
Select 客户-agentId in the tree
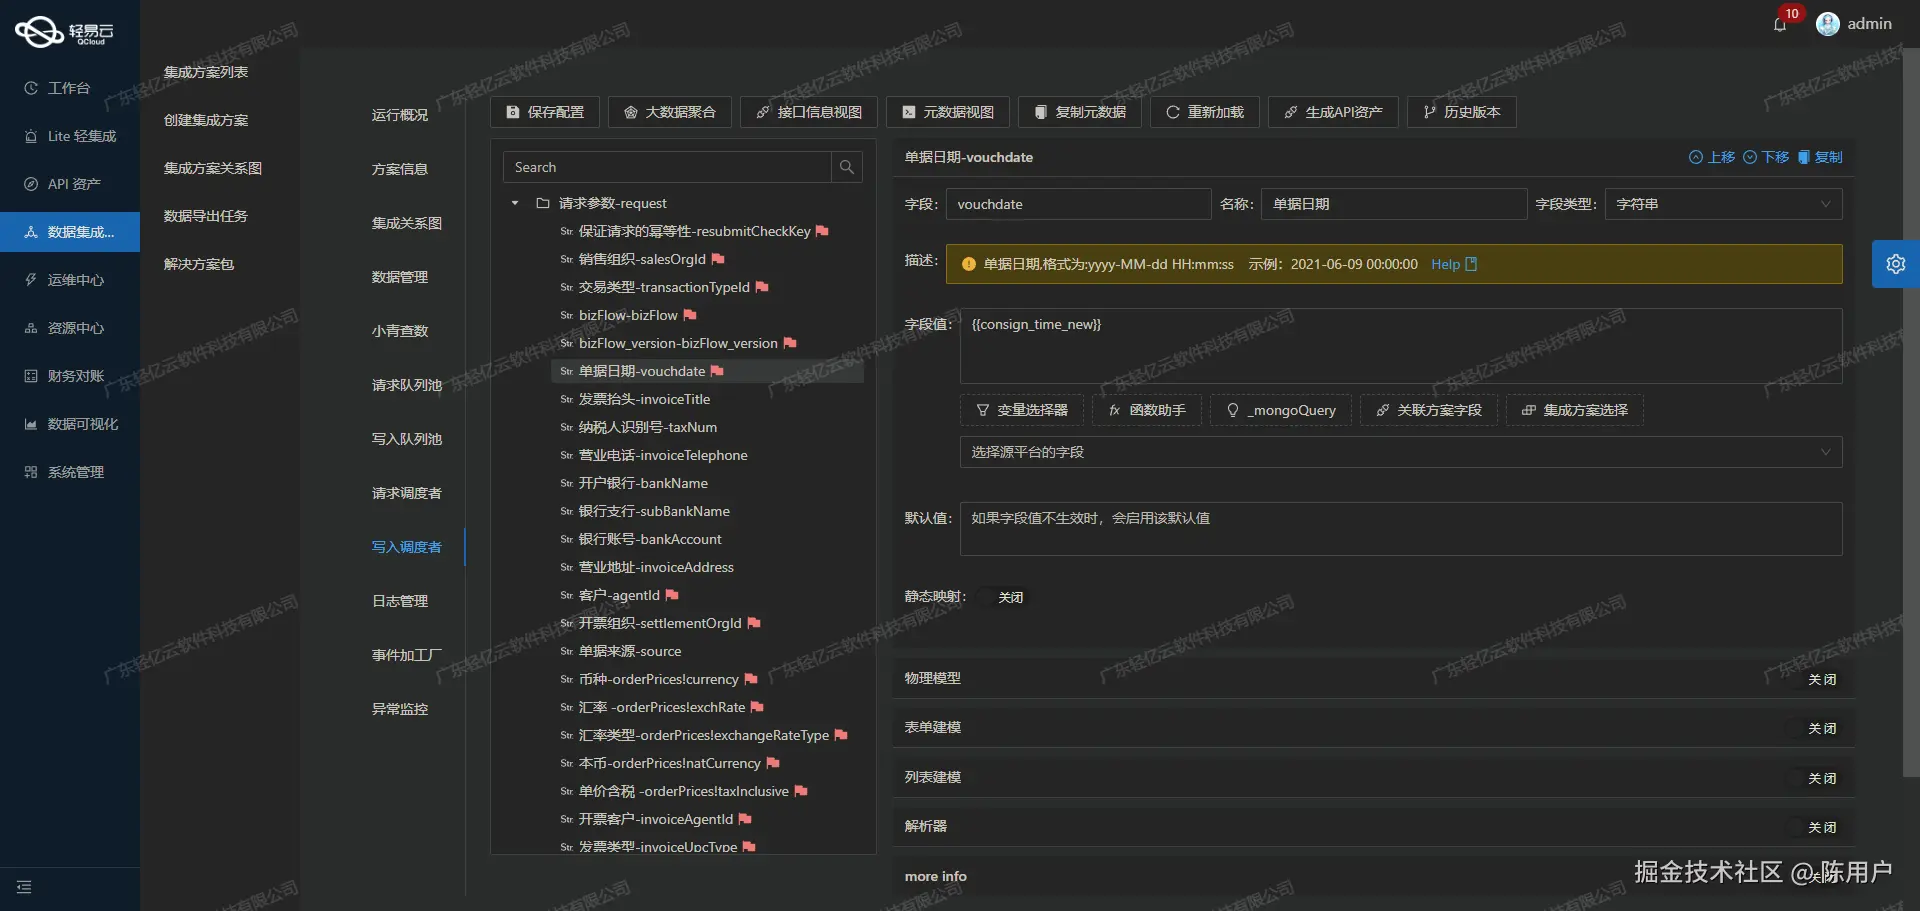pyautogui.click(x=619, y=595)
